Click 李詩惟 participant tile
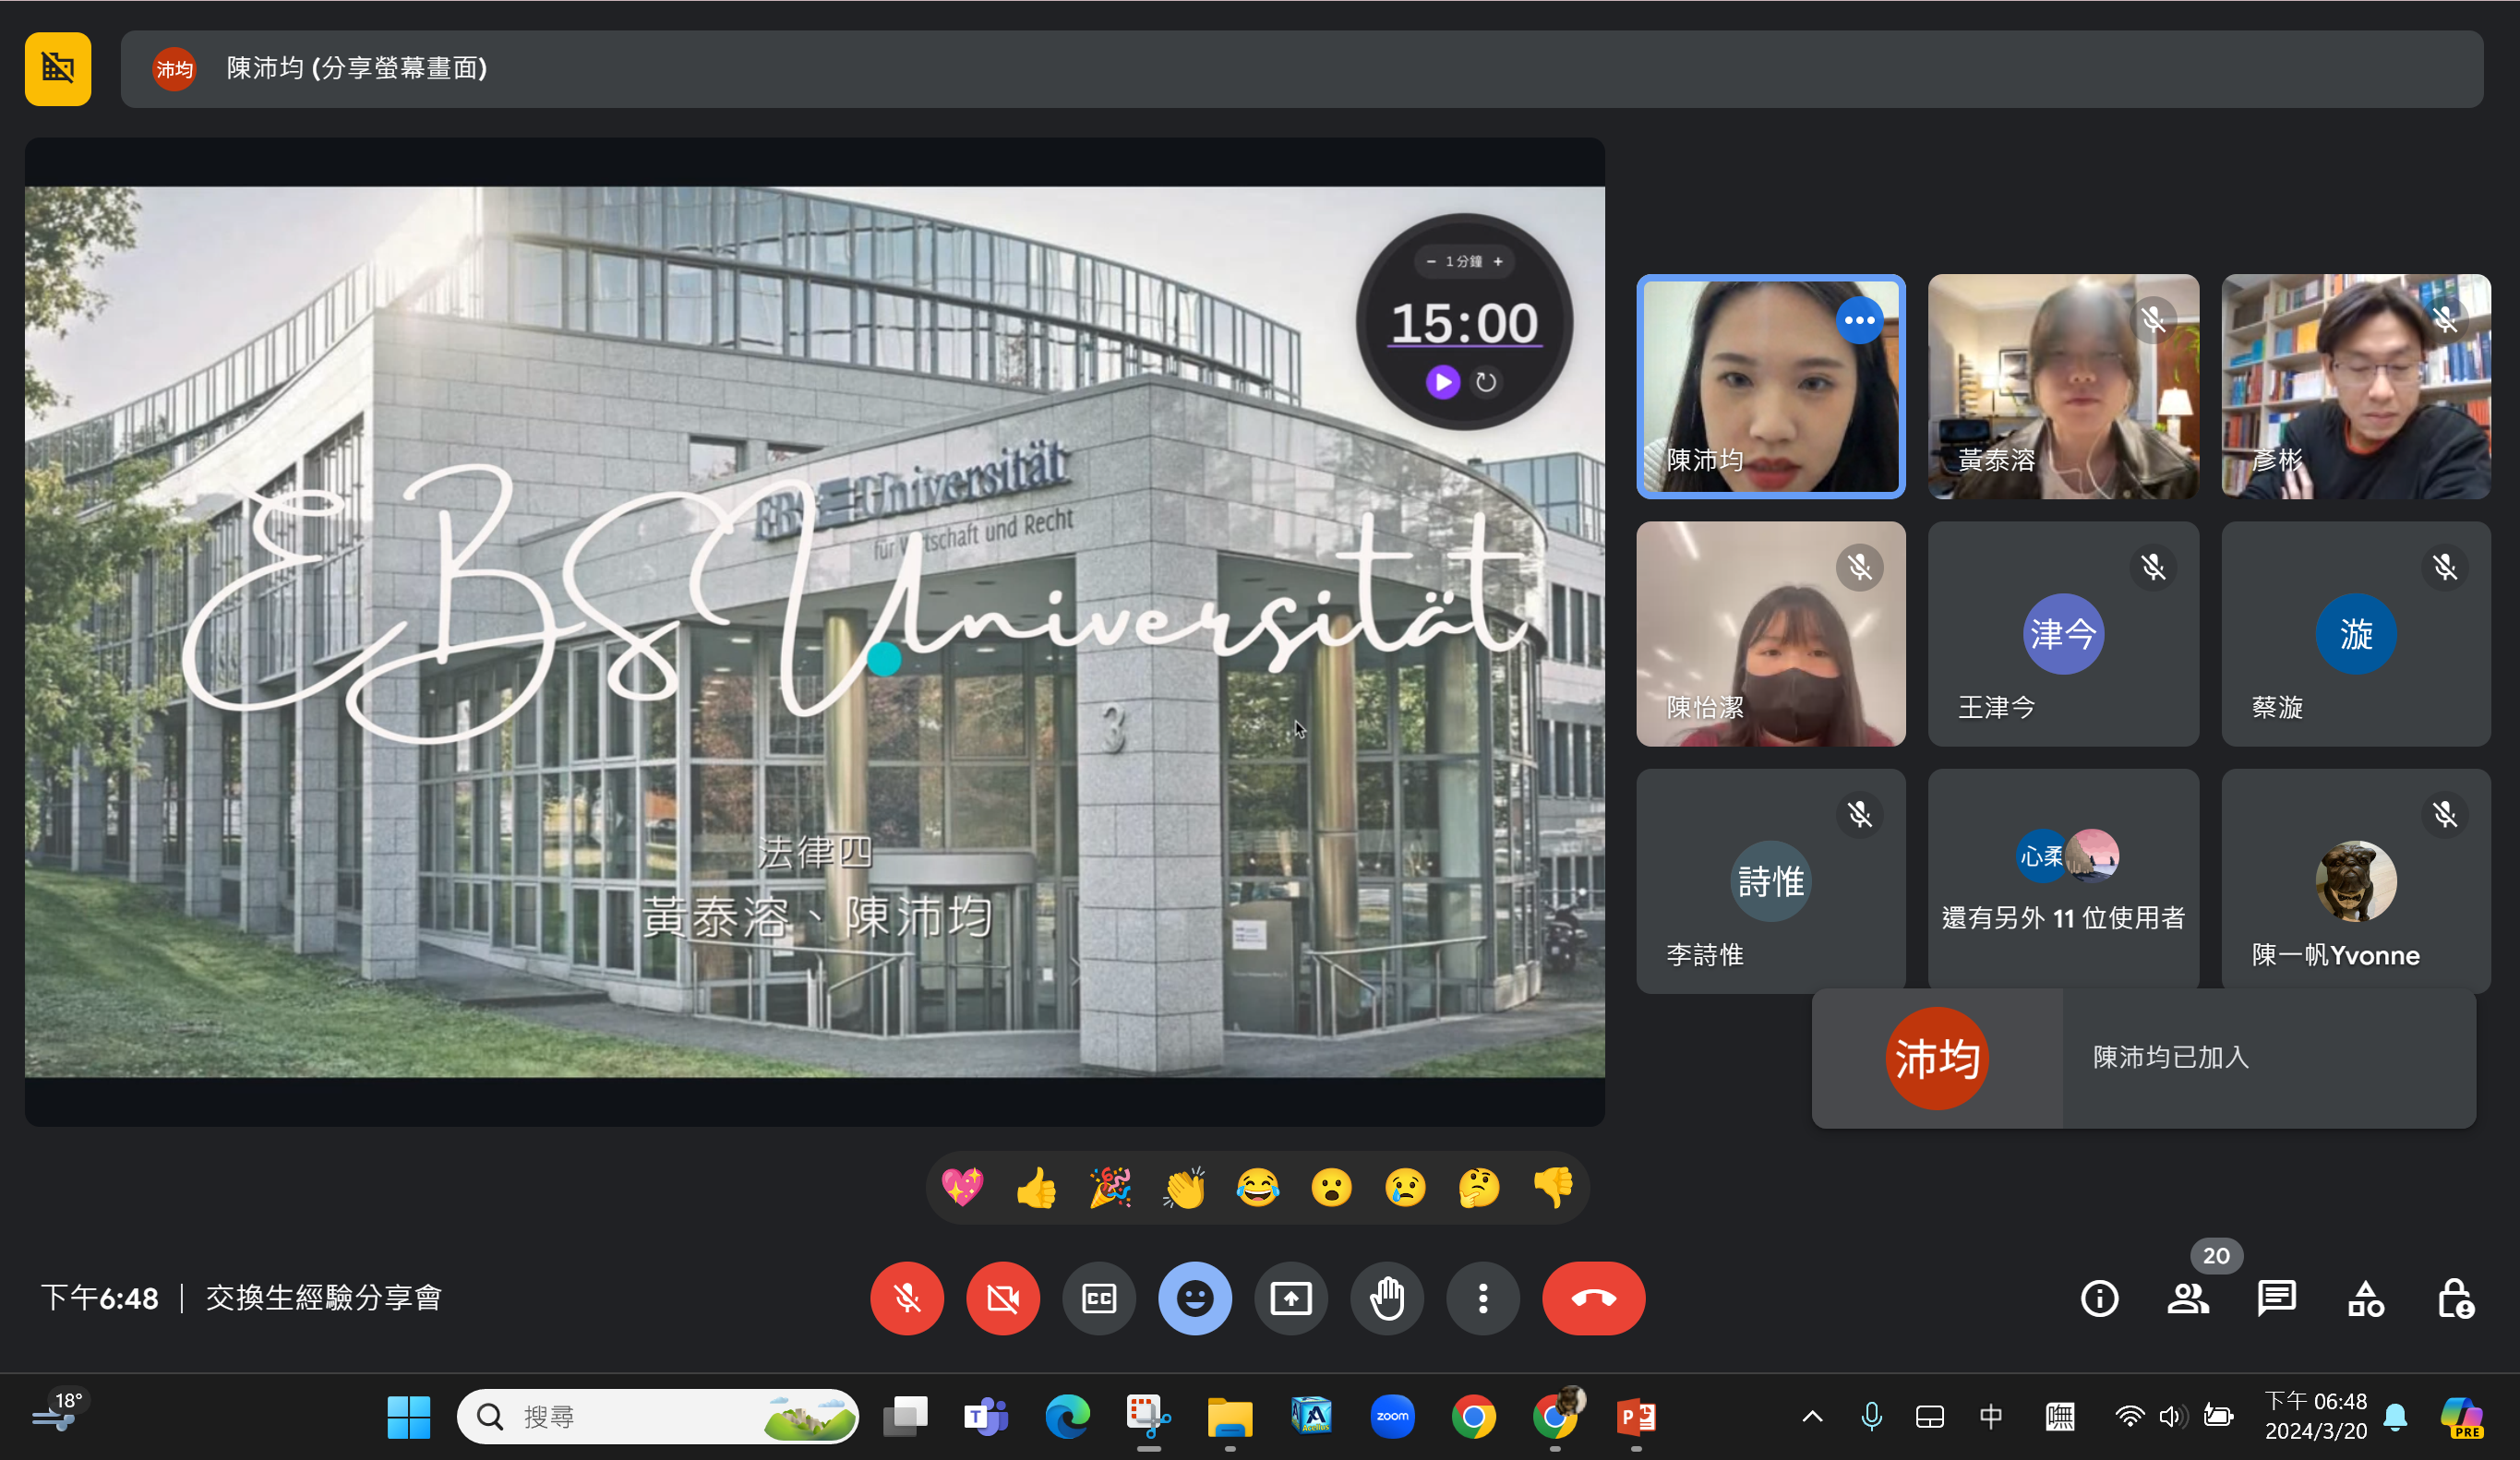Image resolution: width=2520 pixels, height=1460 pixels. (x=1771, y=880)
